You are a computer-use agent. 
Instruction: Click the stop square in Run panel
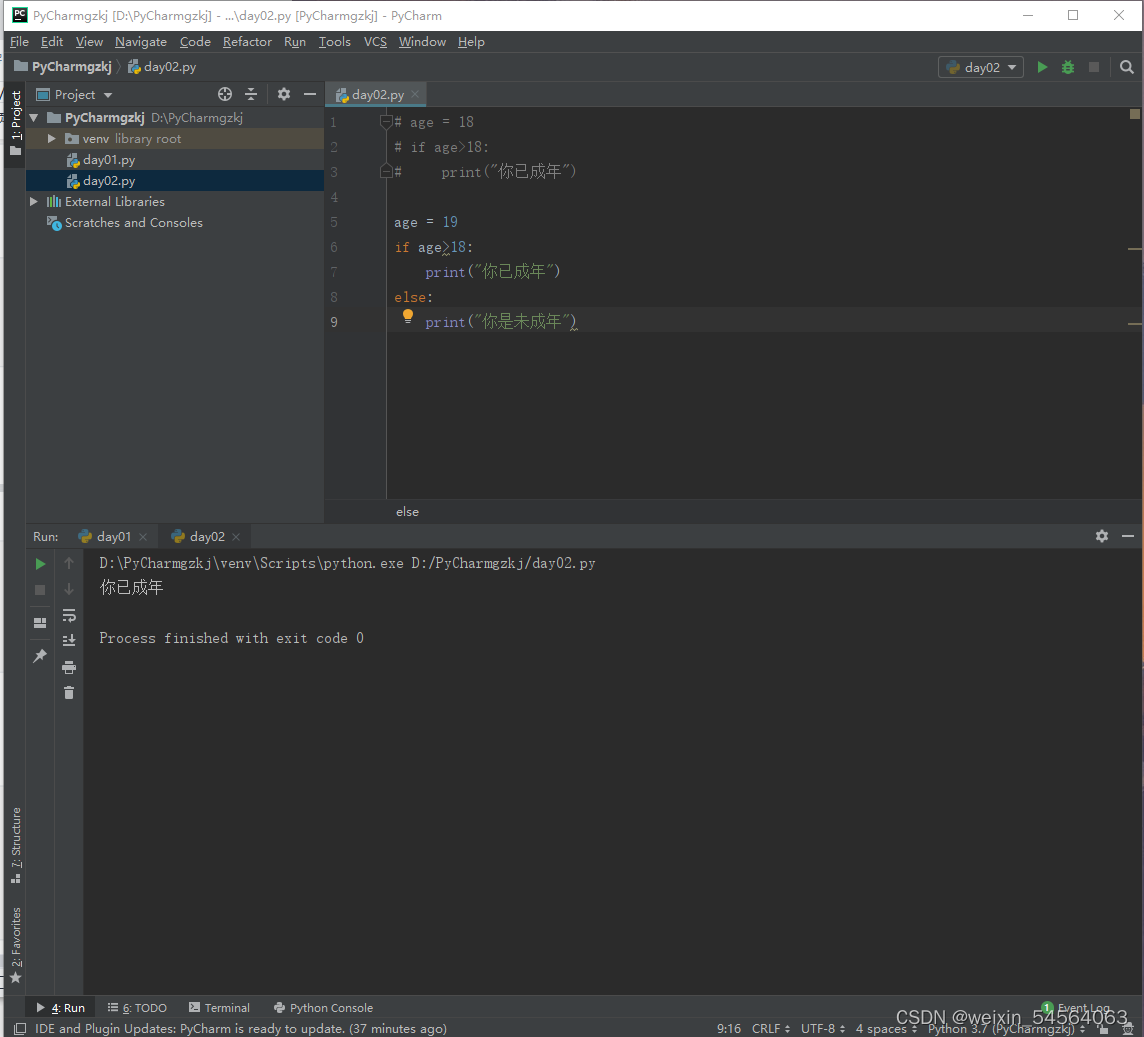coord(40,590)
